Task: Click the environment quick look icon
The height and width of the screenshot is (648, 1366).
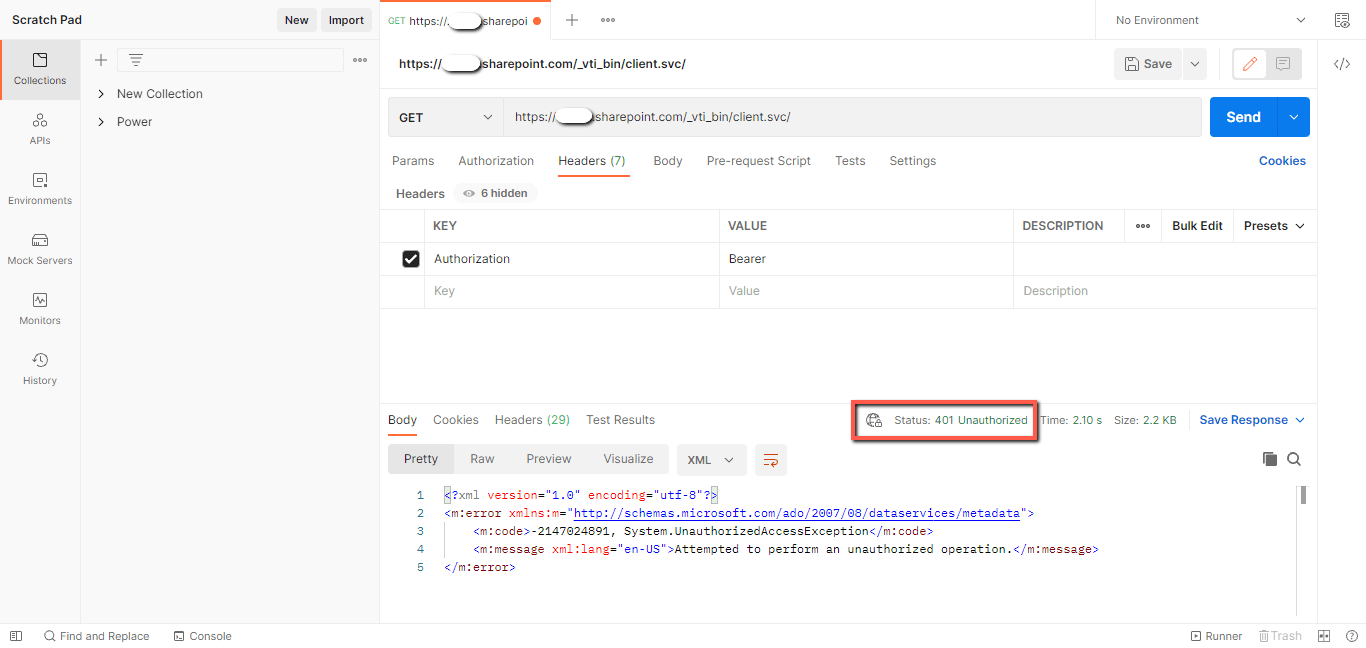Action: click(1342, 20)
